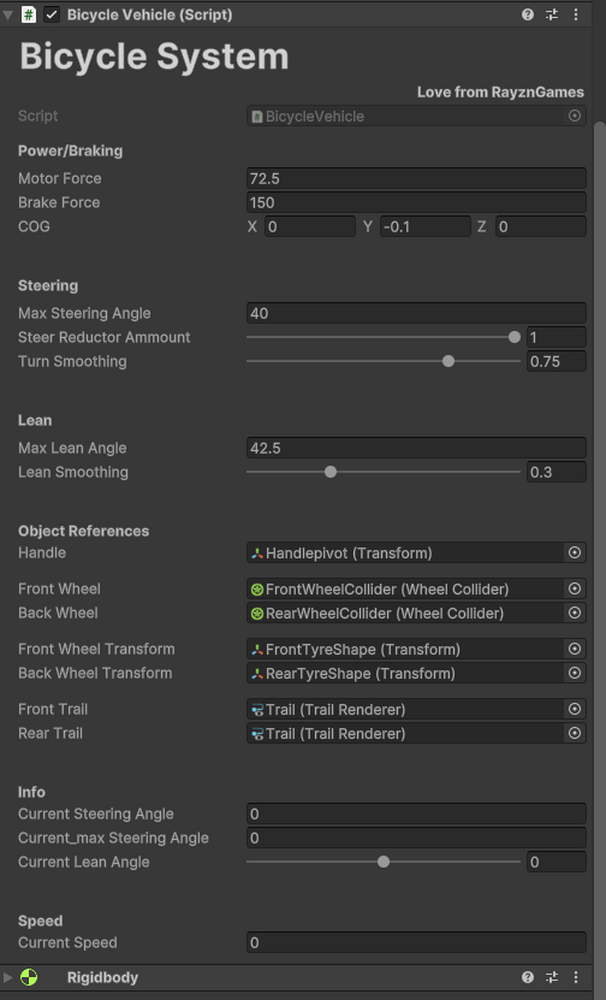Click the Max Steering Angle field
The height and width of the screenshot is (1000, 606).
click(416, 313)
